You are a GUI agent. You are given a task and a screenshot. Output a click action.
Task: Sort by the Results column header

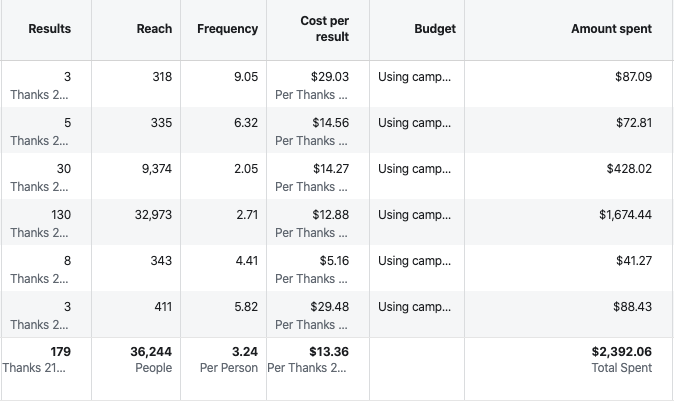50,29
